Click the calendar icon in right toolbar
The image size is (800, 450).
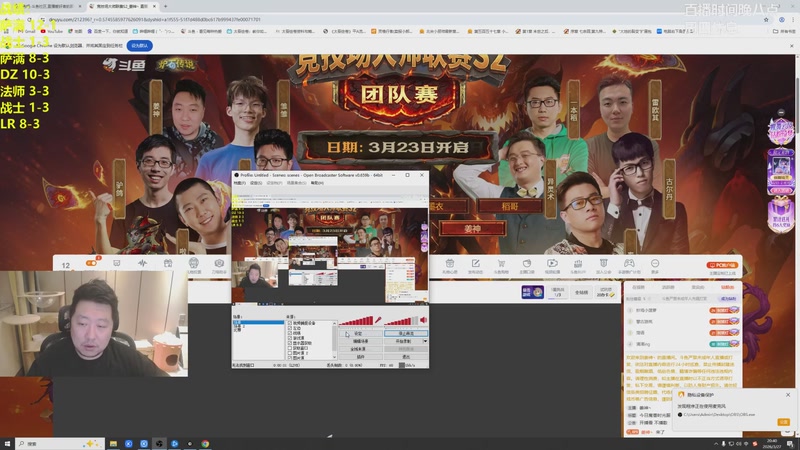pos(449,263)
